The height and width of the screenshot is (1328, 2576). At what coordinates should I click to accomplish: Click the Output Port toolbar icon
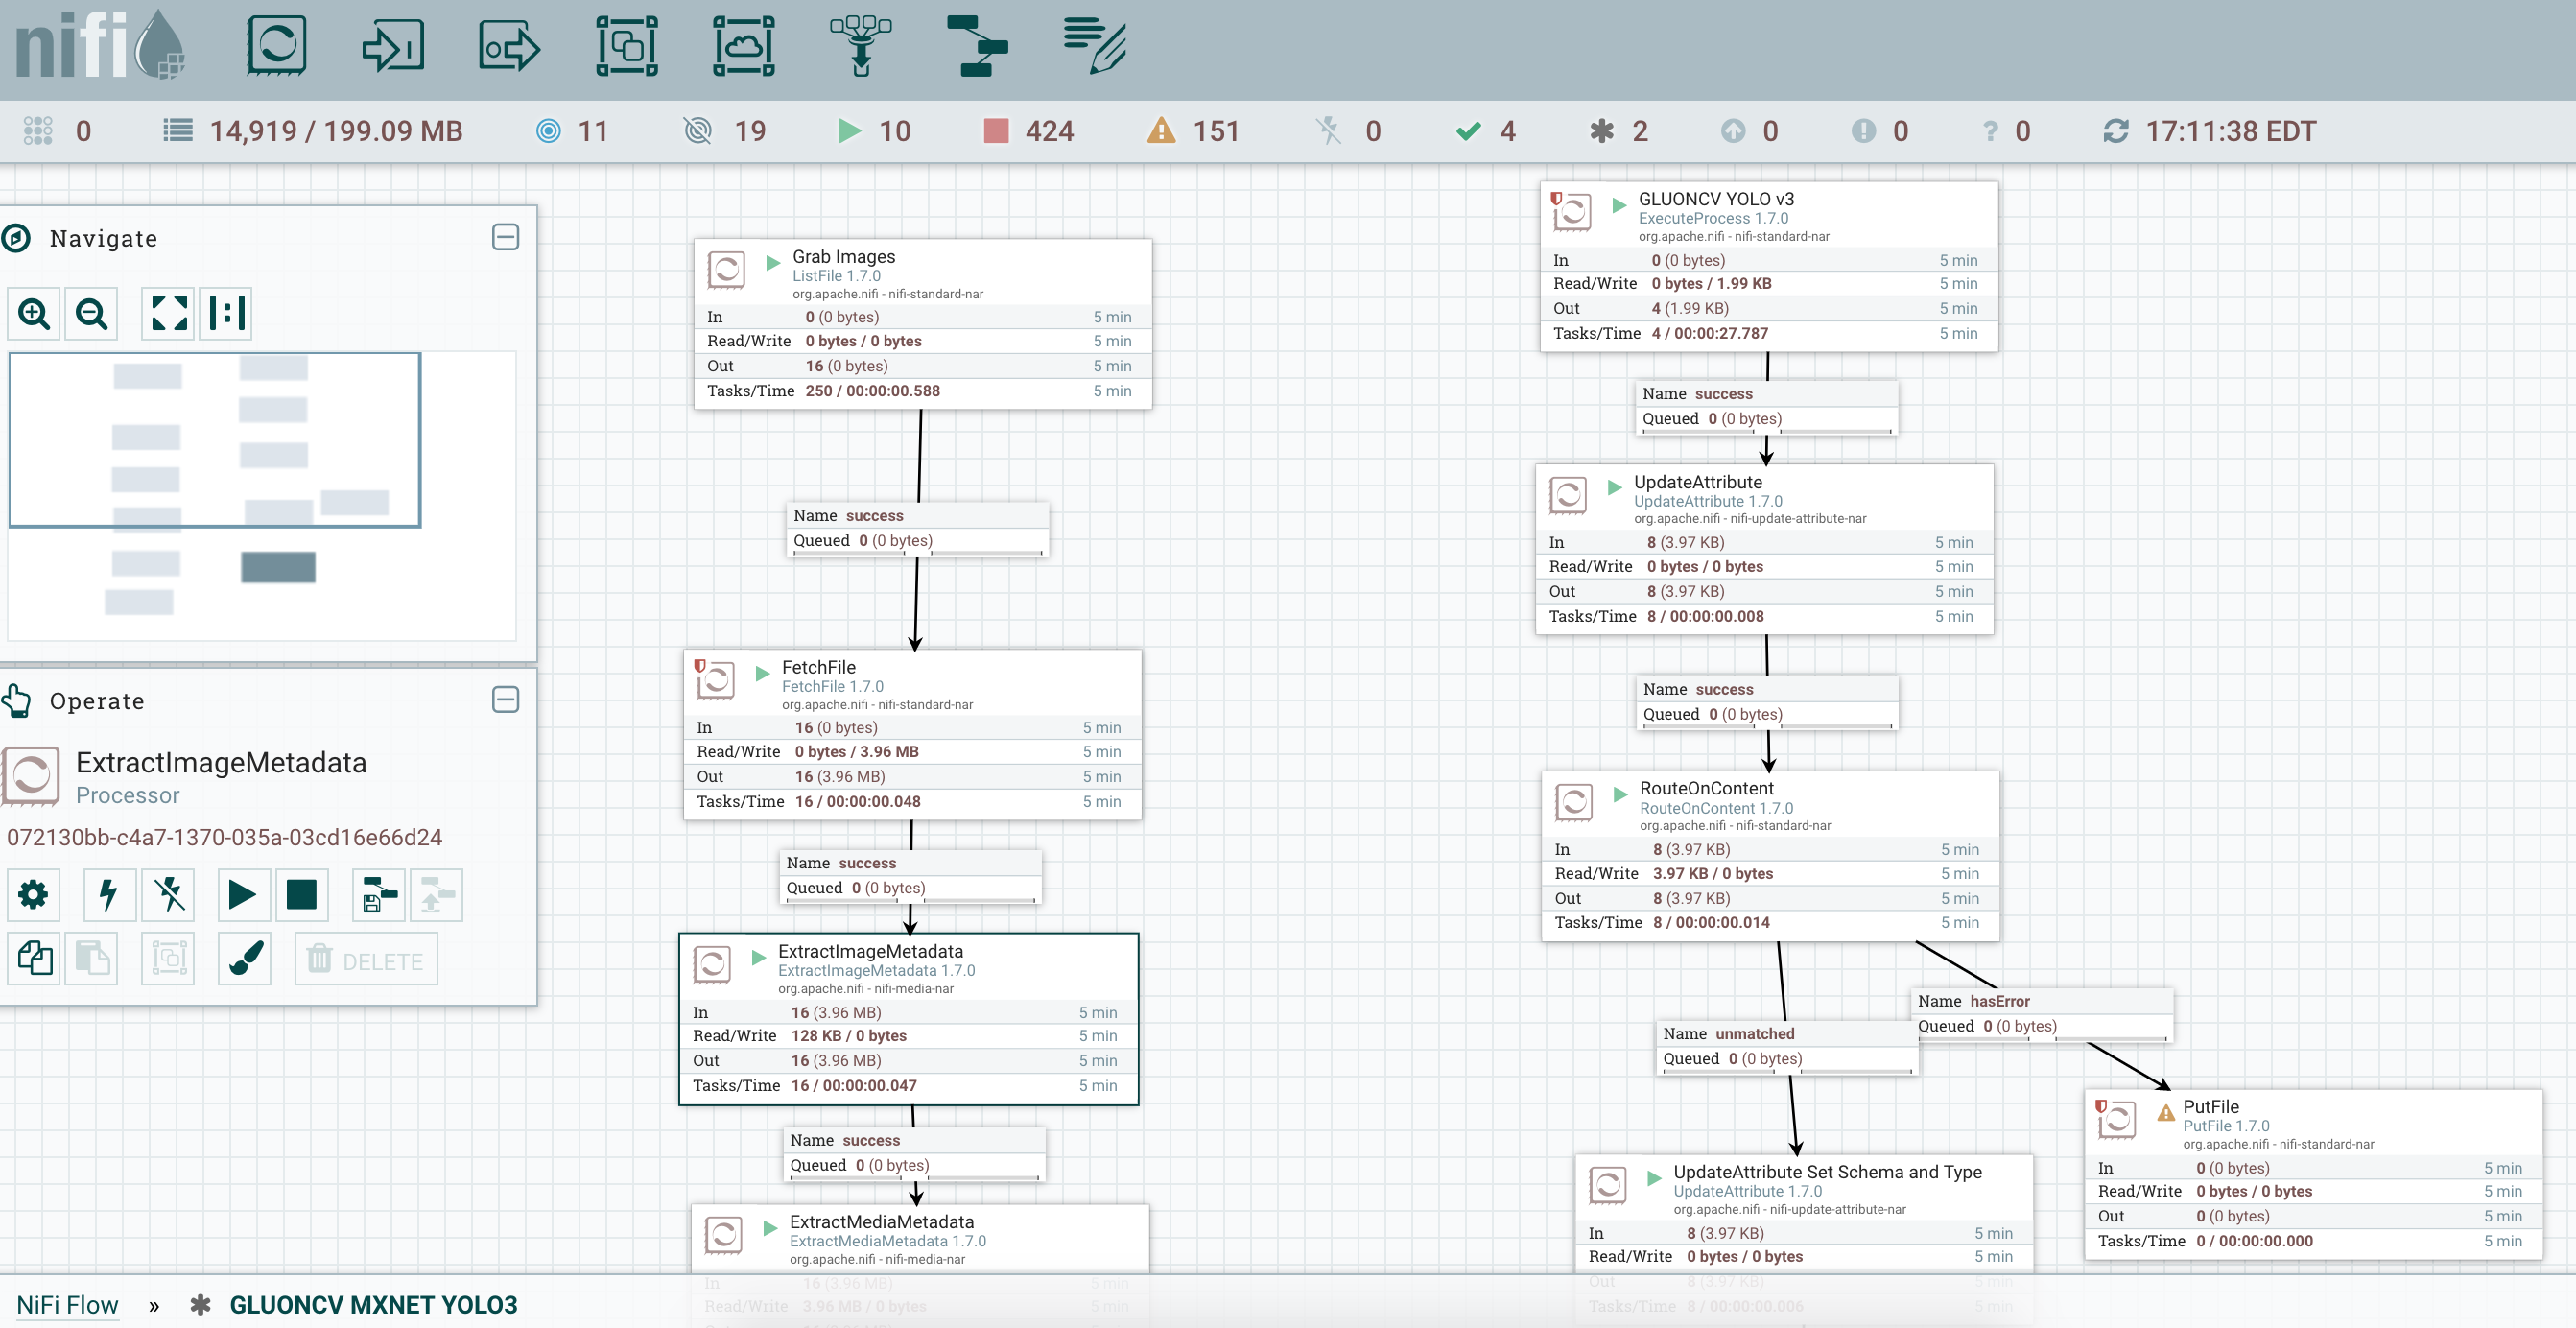pyautogui.click(x=509, y=46)
